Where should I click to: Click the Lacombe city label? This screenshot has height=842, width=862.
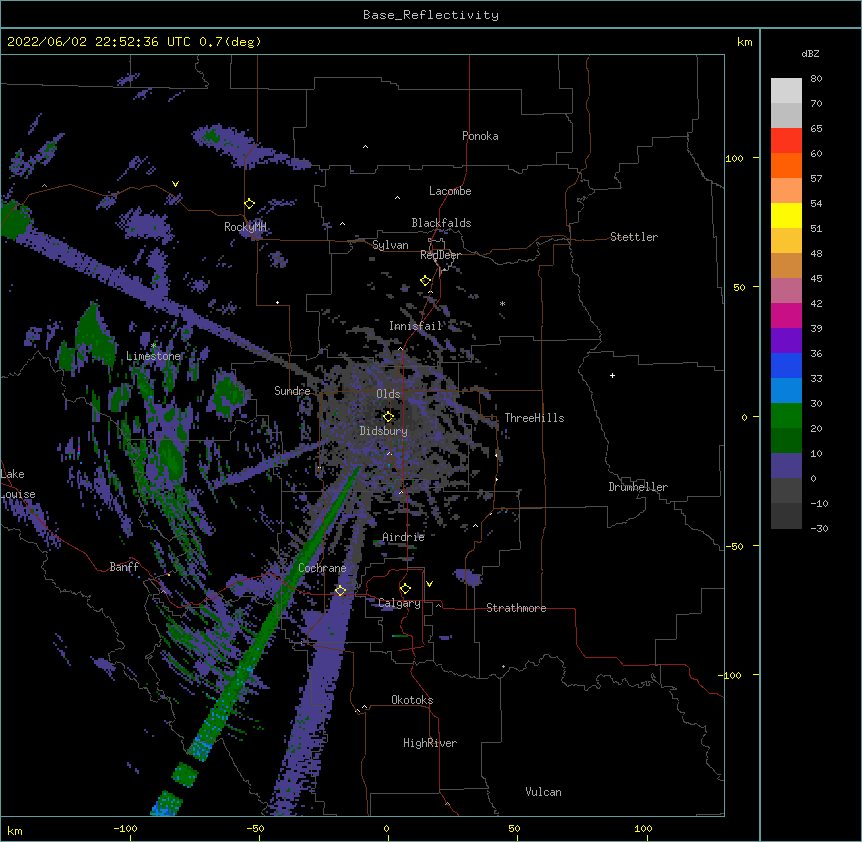450,191
